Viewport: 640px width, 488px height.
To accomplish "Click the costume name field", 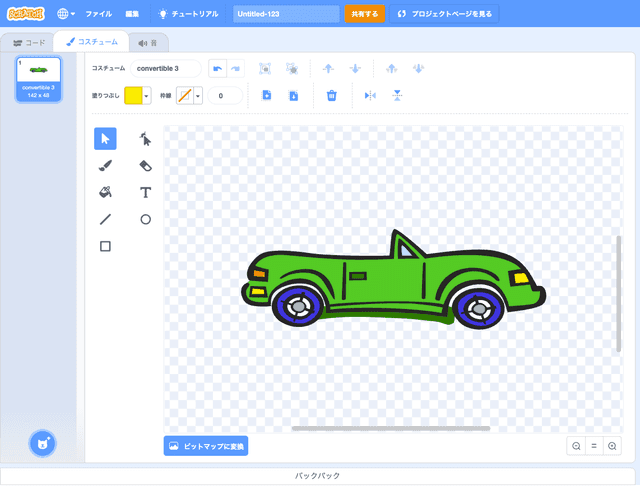I will click(x=166, y=68).
